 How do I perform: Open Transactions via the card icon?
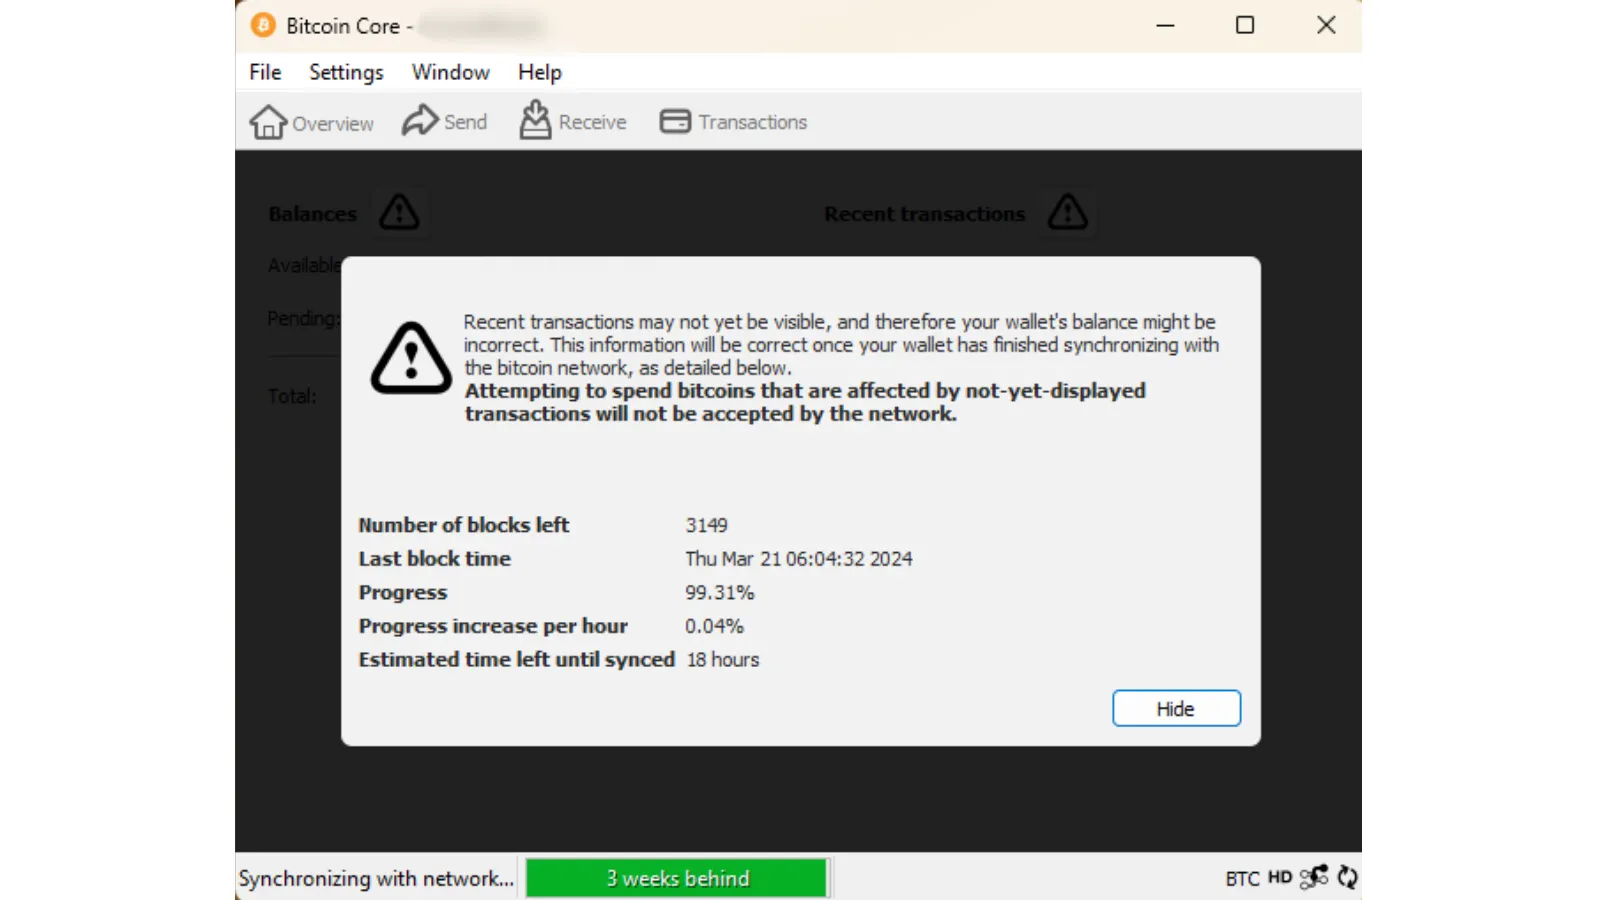click(x=675, y=121)
